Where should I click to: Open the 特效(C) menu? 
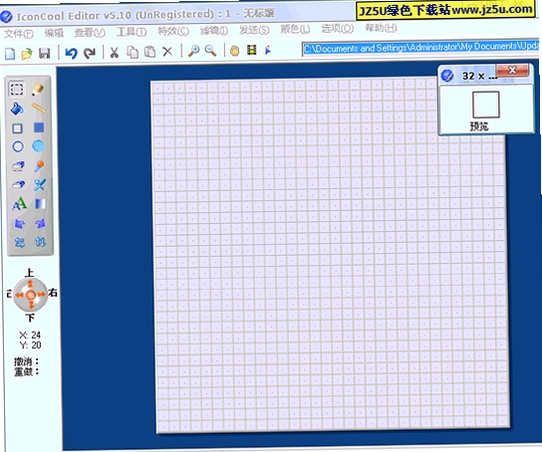coord(173,31)
